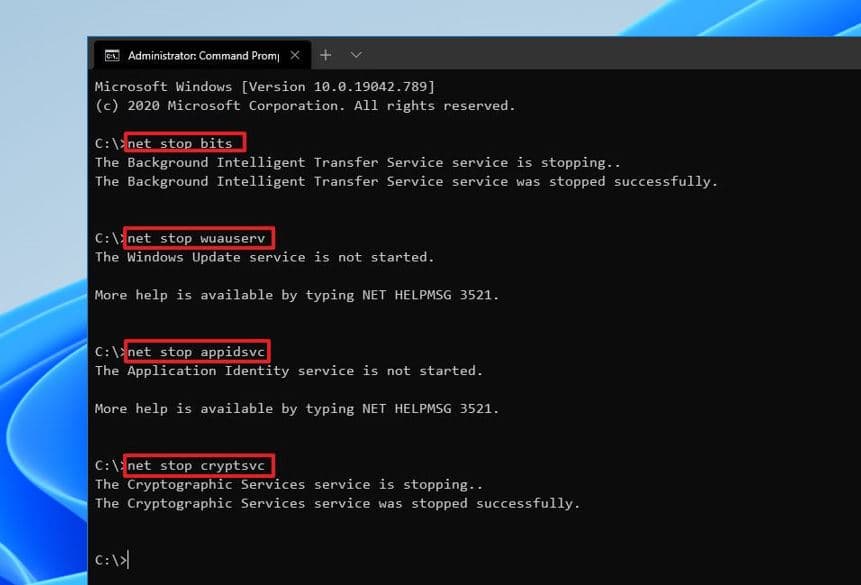Click 'The Application Identity service is not started' line
This screenshot has width=861, height=585.
click(288, 371)
